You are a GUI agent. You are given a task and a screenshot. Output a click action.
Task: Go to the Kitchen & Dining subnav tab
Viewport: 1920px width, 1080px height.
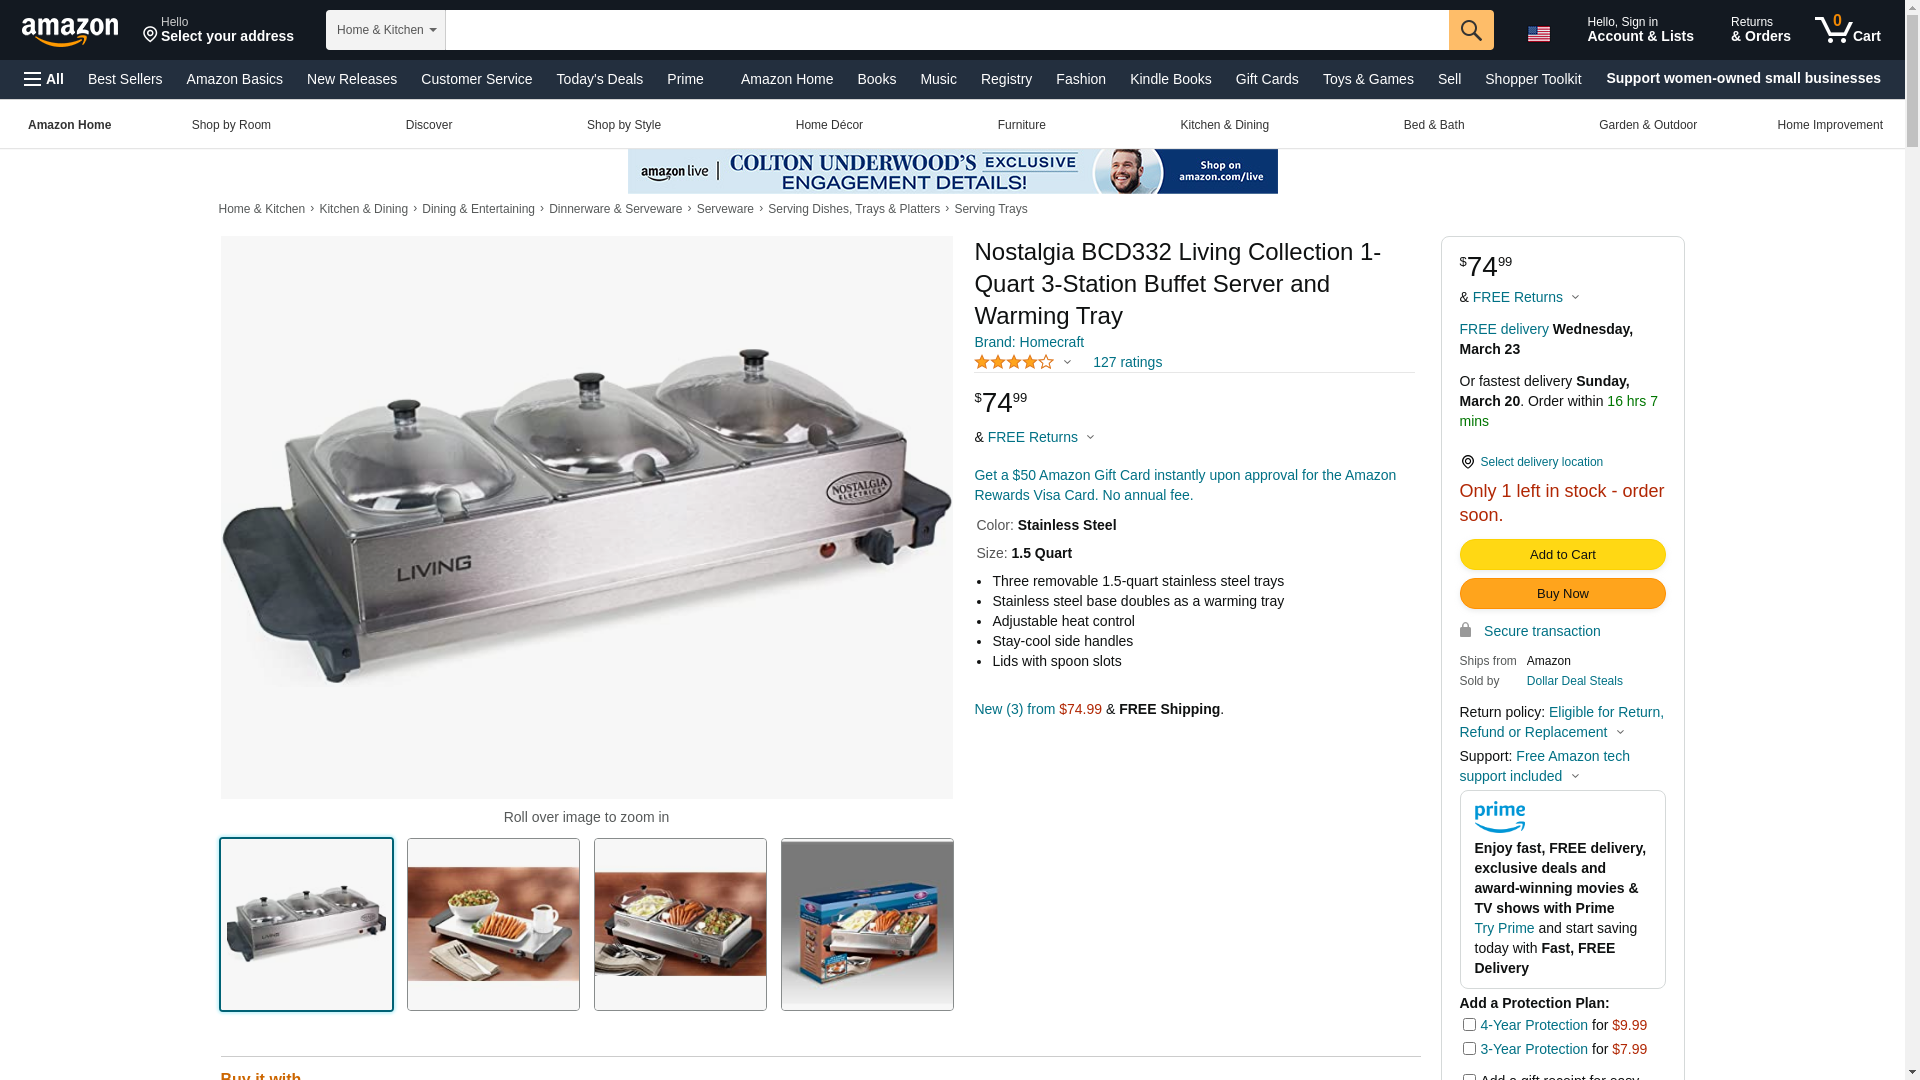pyautogui.click(x=1224, y=125)
